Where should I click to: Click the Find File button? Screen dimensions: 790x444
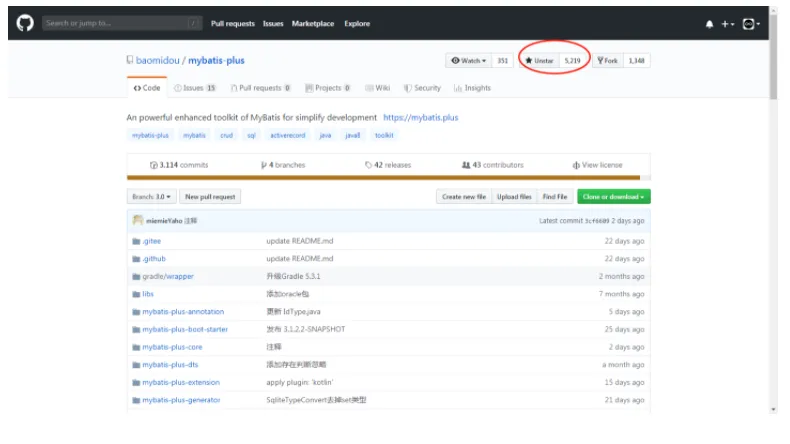(x=555, y=197)
